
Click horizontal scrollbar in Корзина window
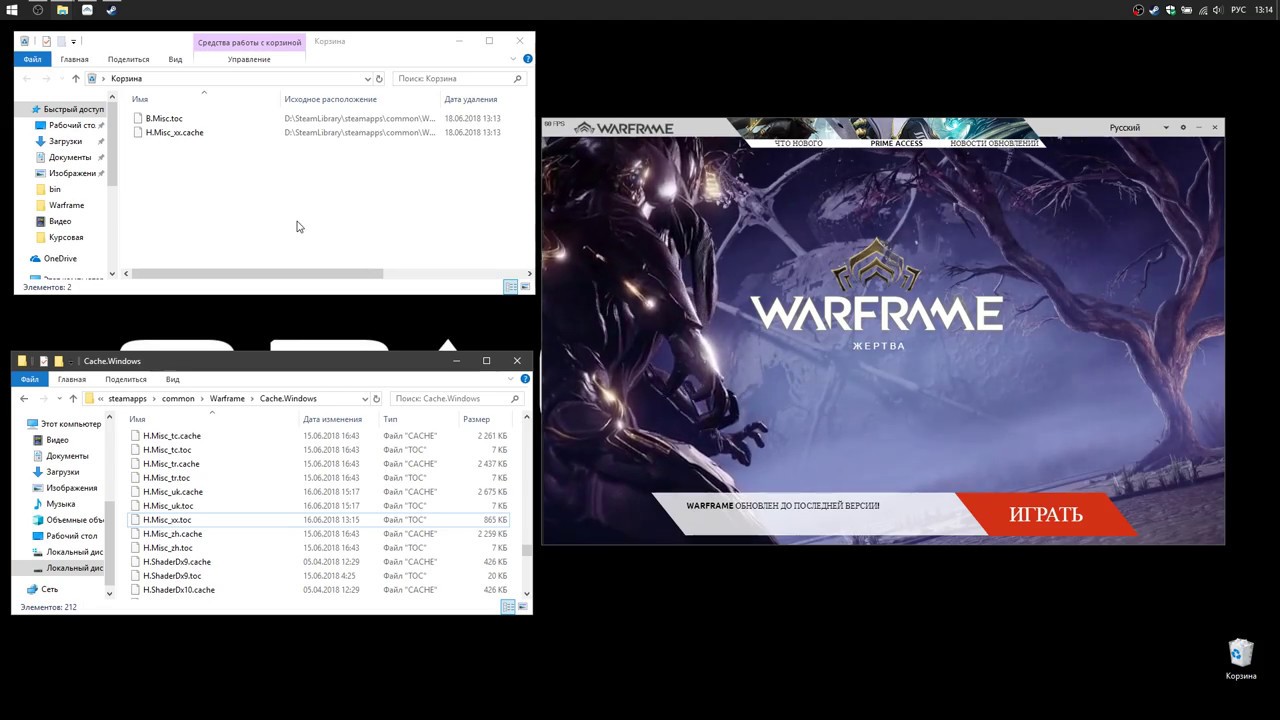click(257, 273)
